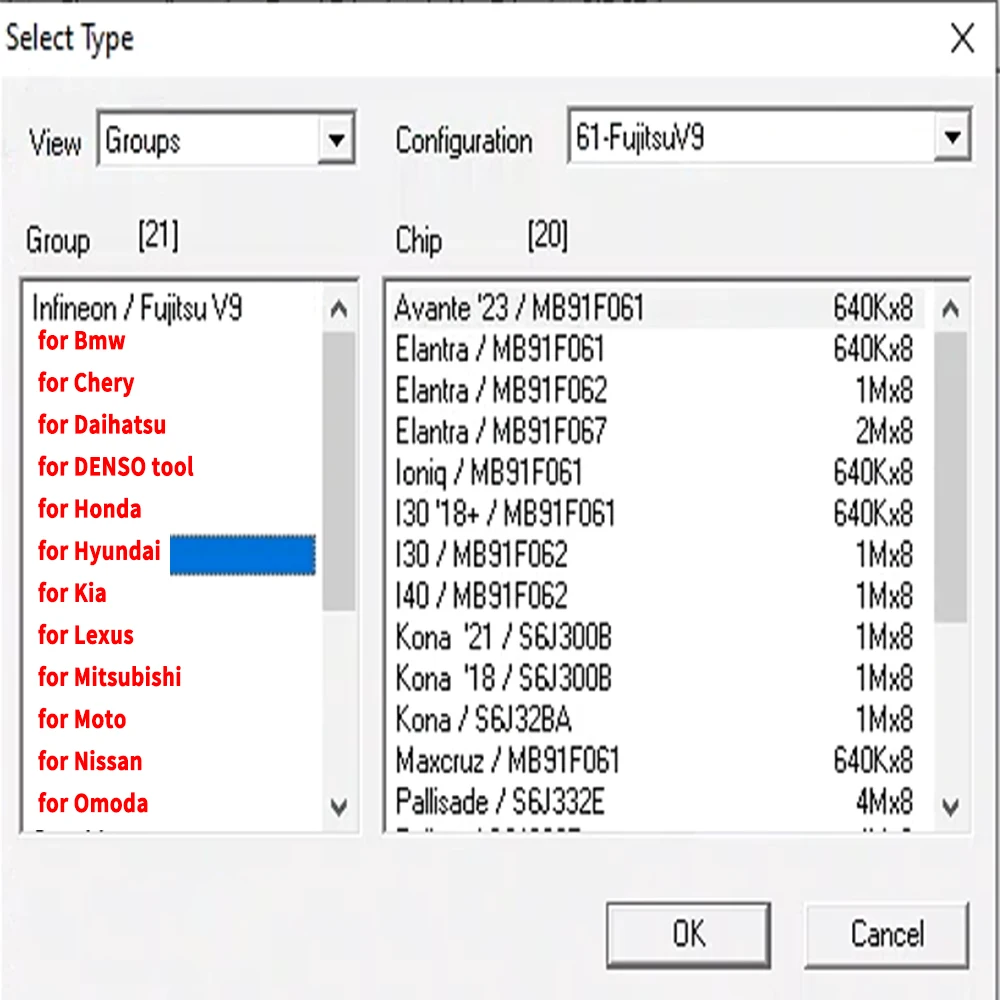Image resolution: width=1000 pixels, height=1000 pixels.
Task: Choose chip Kona / S6J32BA
Action: pos(657,719)
